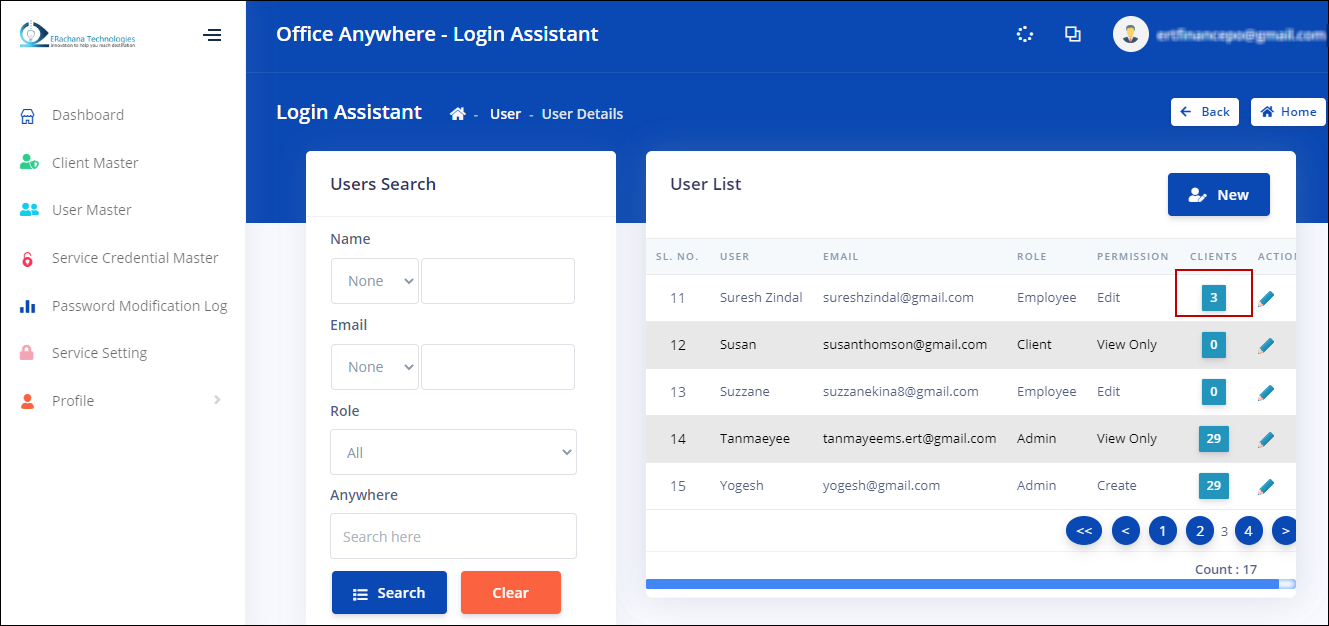Click the USER column header
This screenshot has width=1329, height=626.
pos(734,257)
